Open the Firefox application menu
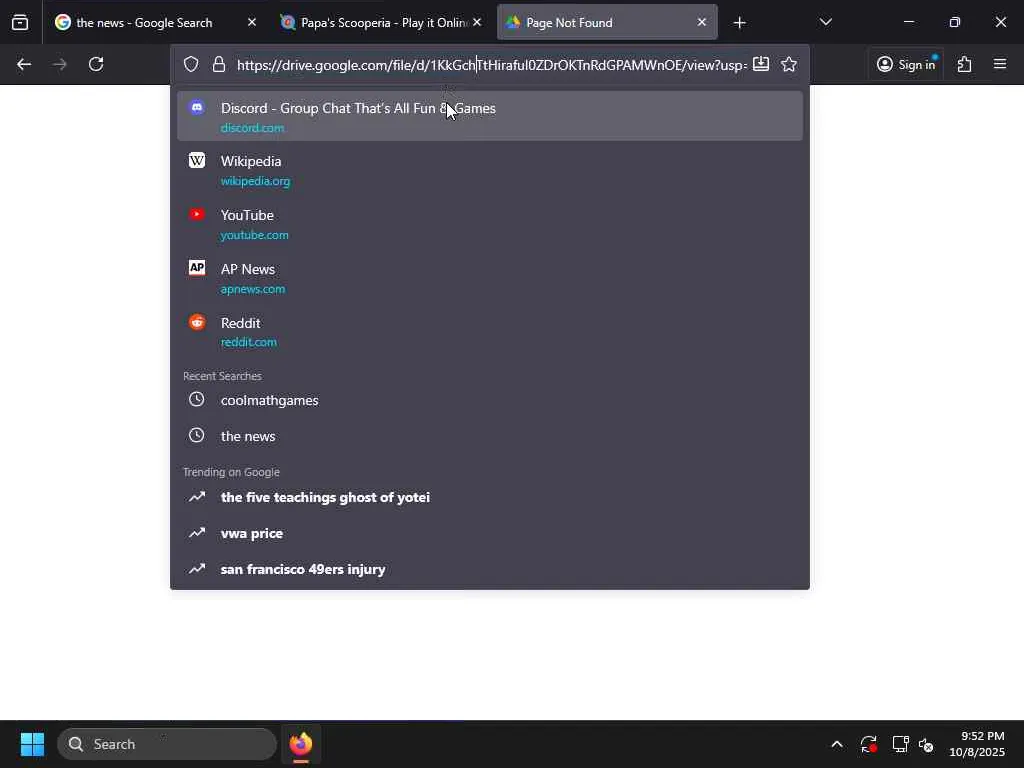1024x768 pixels. [x=1000, y=64]
